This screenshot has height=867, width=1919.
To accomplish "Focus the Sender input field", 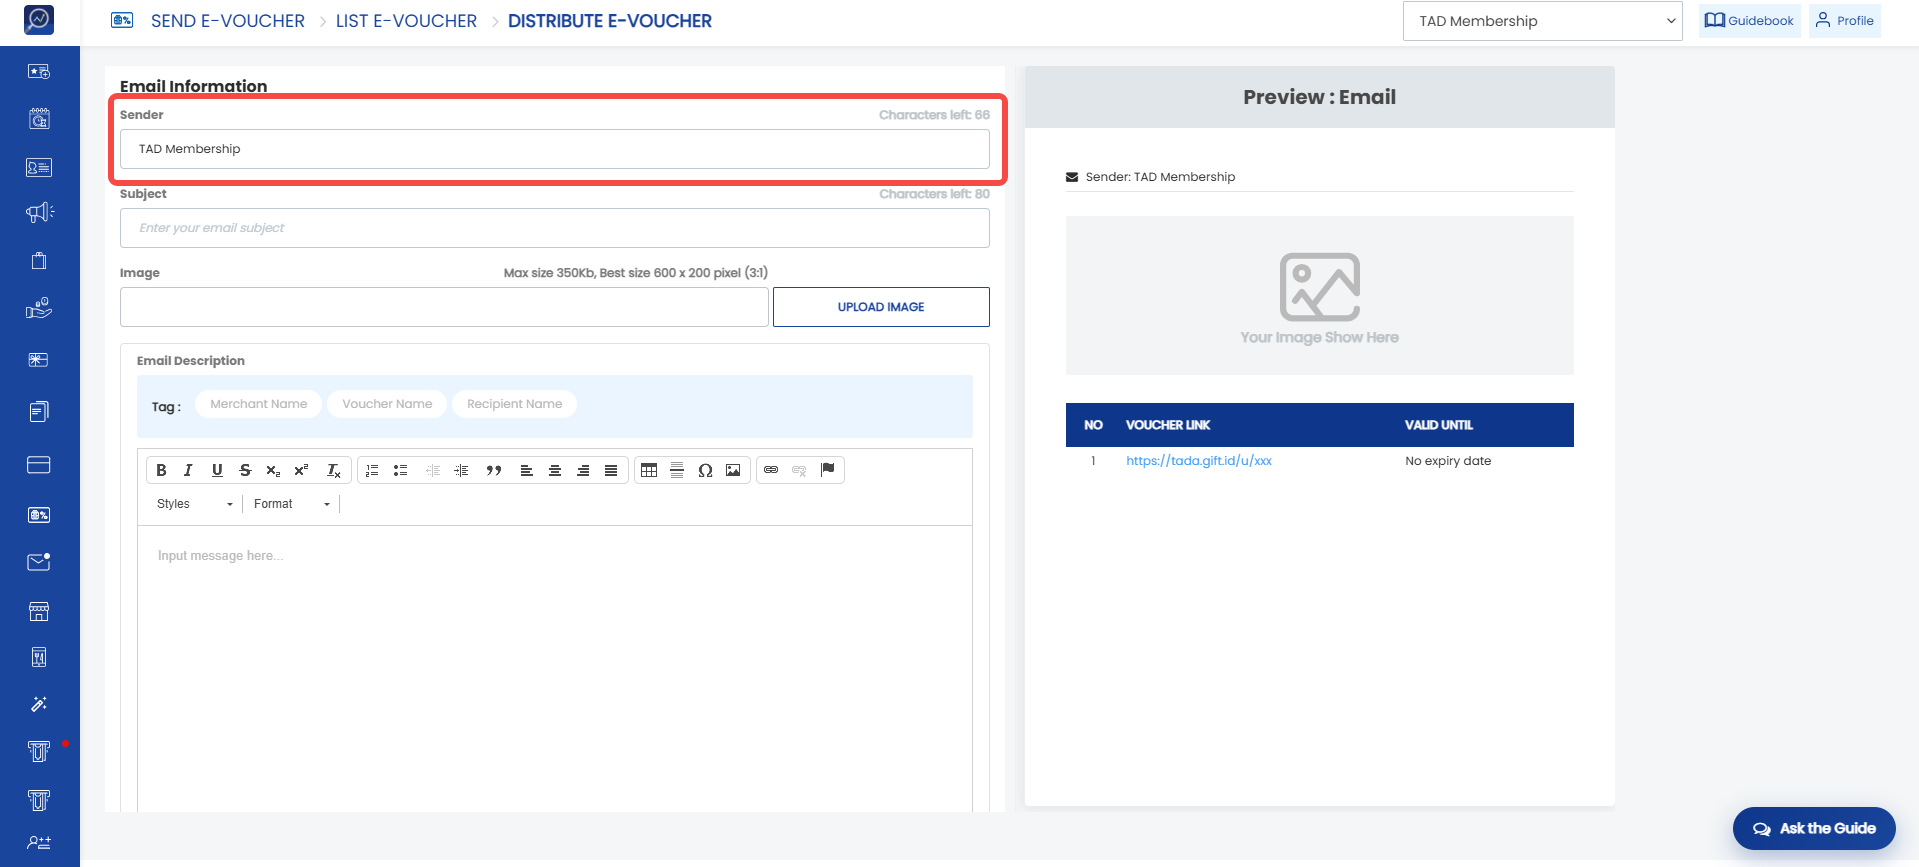I will pyautogui.click(x=555, y=149).
